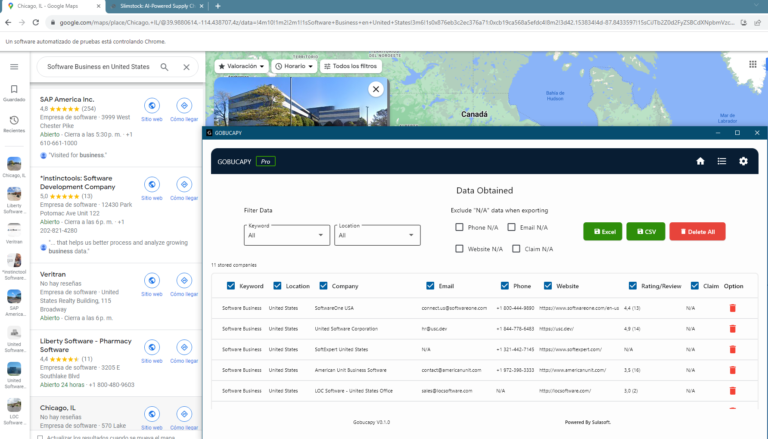768x439 pixels.
Task: Click the Gobucapy Pro badge
Action: click(265, 161)
